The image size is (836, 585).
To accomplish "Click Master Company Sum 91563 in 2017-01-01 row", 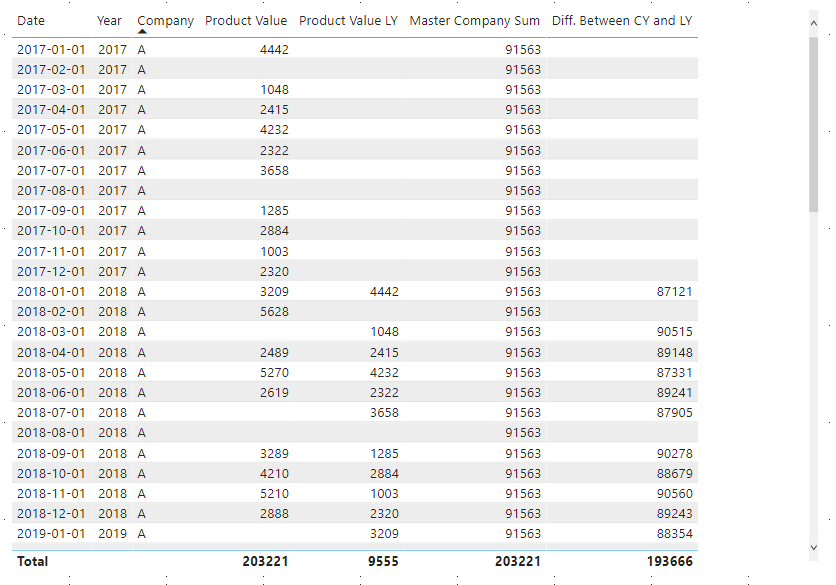I will pyautogui.click(x=522, y=50).
